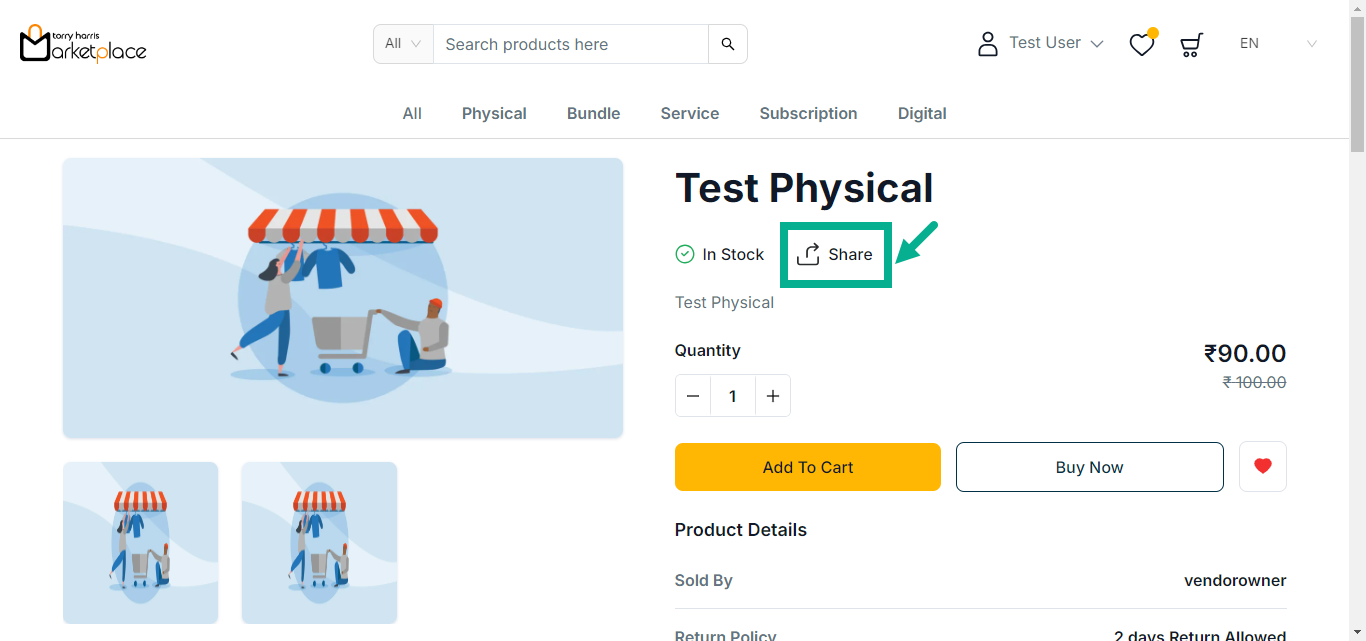Select the Physical category tab
The image size is (1366, 641).
[x=494, y=114]
